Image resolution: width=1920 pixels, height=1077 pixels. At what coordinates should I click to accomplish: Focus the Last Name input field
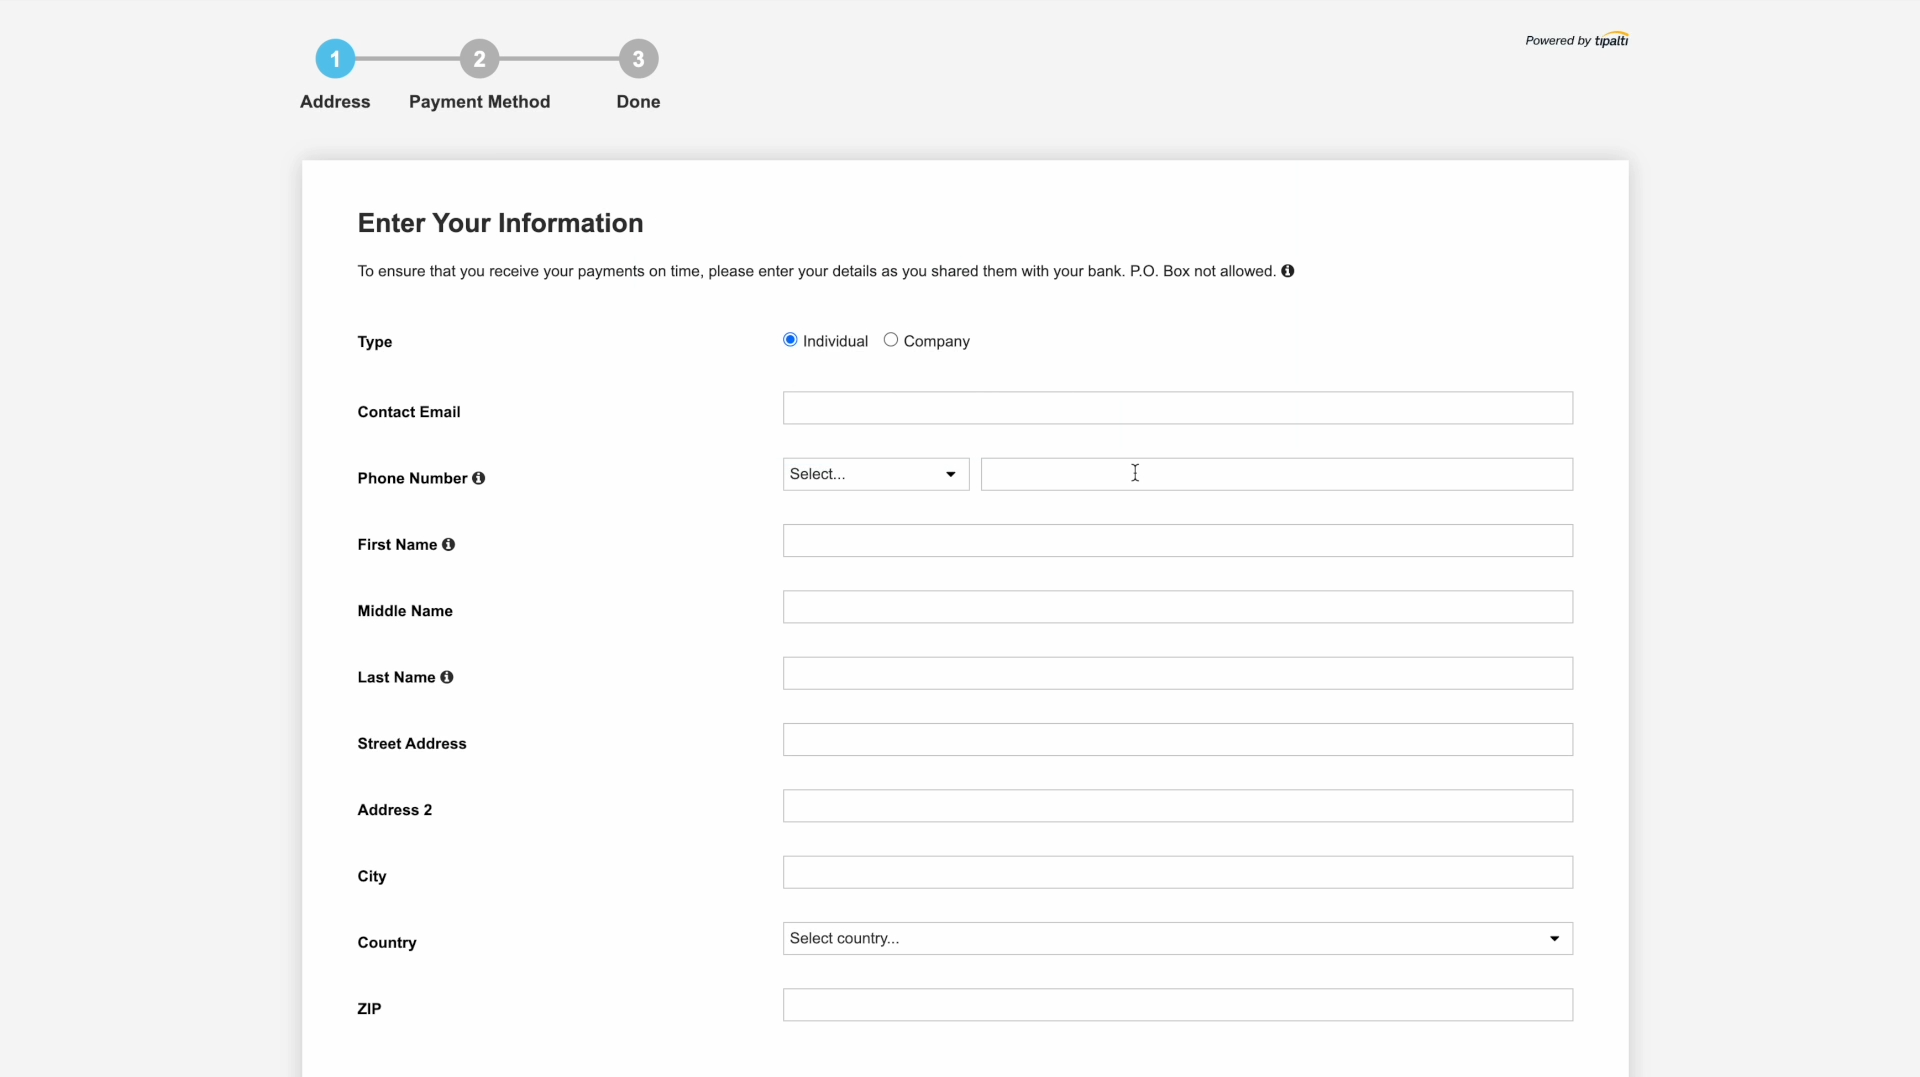[x=1177, y=673]
